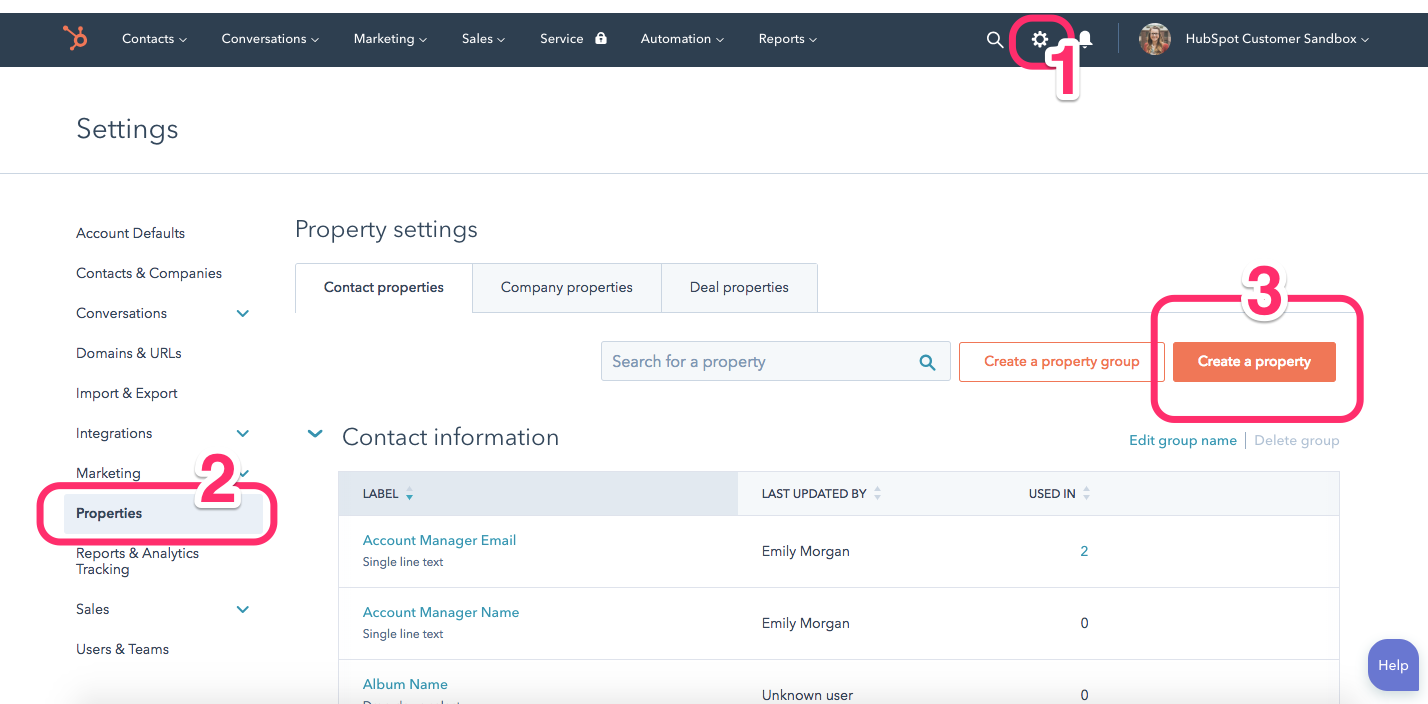Screen dimensions: 1428x704
Task: Select Account Defaults in the sidebar
Action: pyautogui.click(x=130, y=233)
